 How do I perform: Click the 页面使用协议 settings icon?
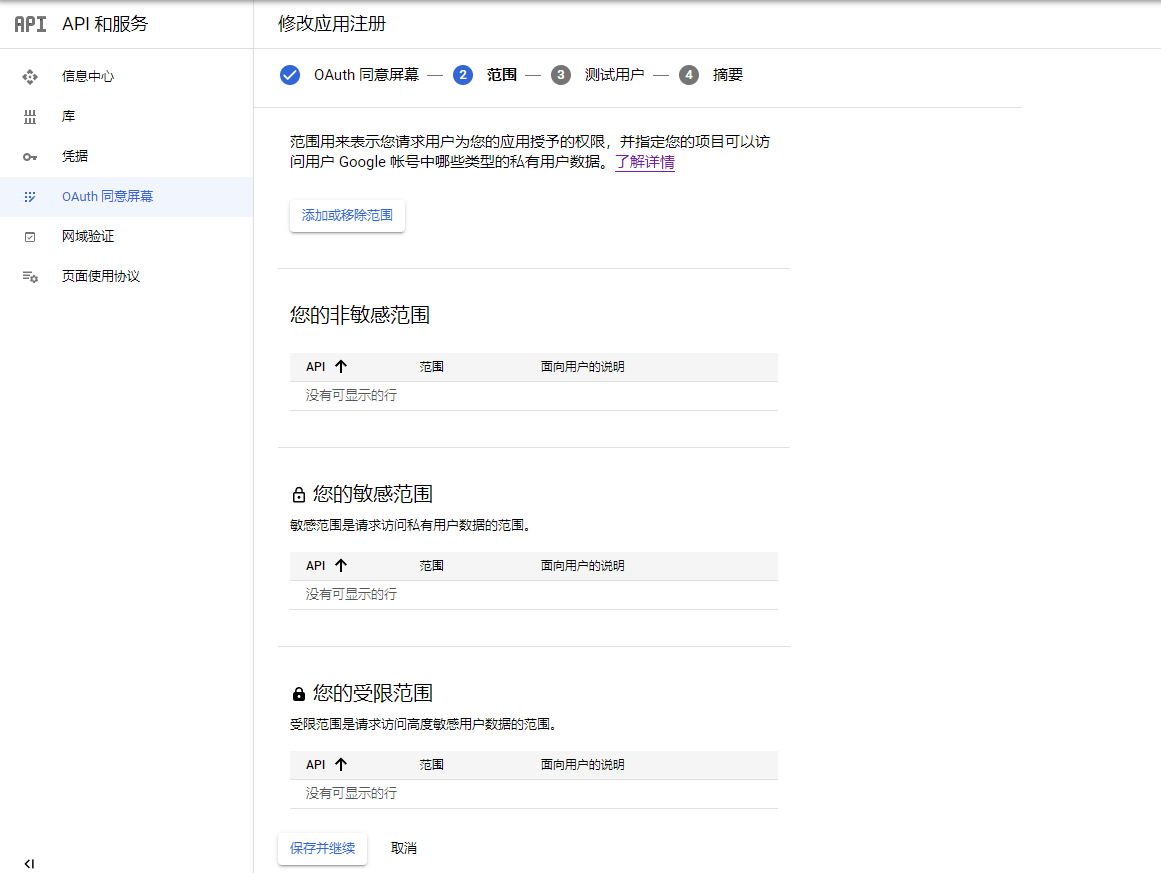click(30, 277)
